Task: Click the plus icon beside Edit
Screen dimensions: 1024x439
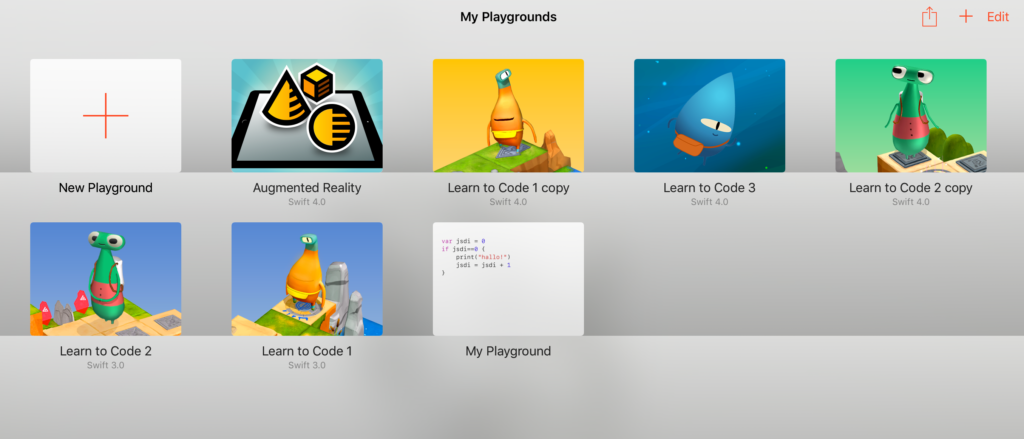Action: (x=965, y=17)
